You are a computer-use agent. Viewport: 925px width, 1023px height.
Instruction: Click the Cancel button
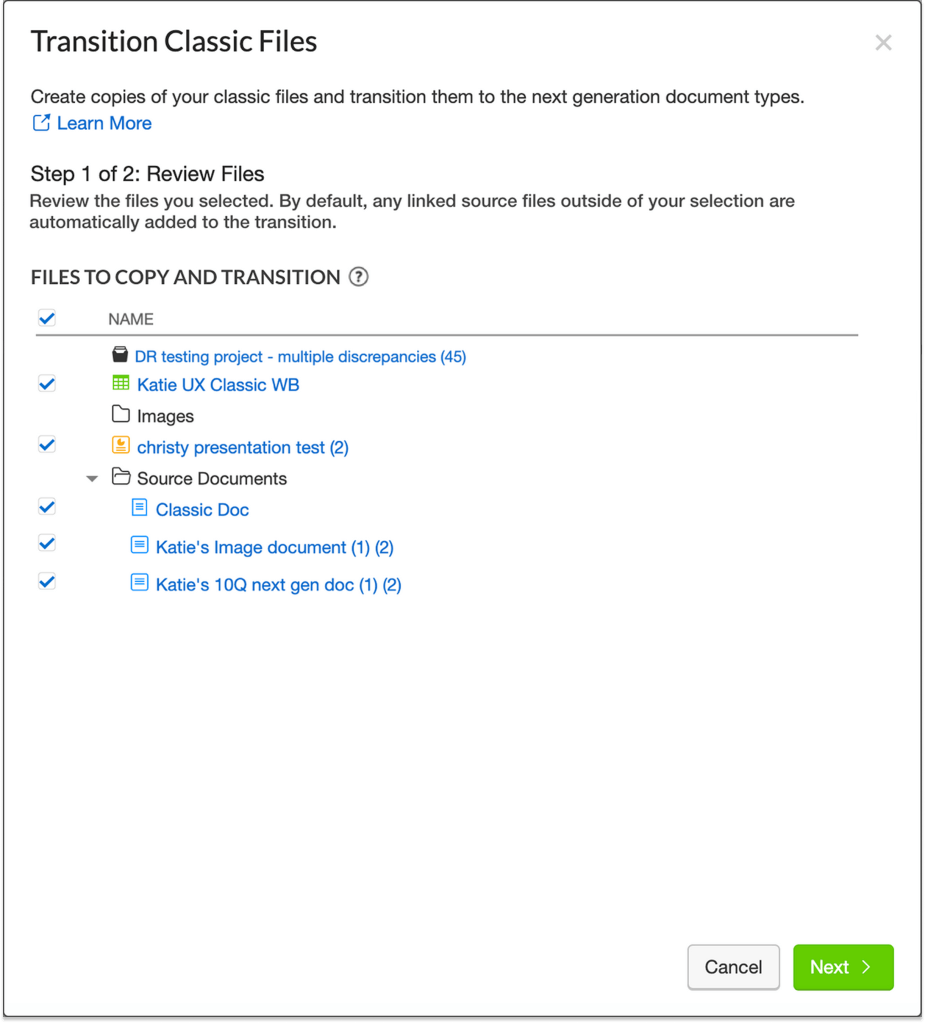[x=733, y=967]
